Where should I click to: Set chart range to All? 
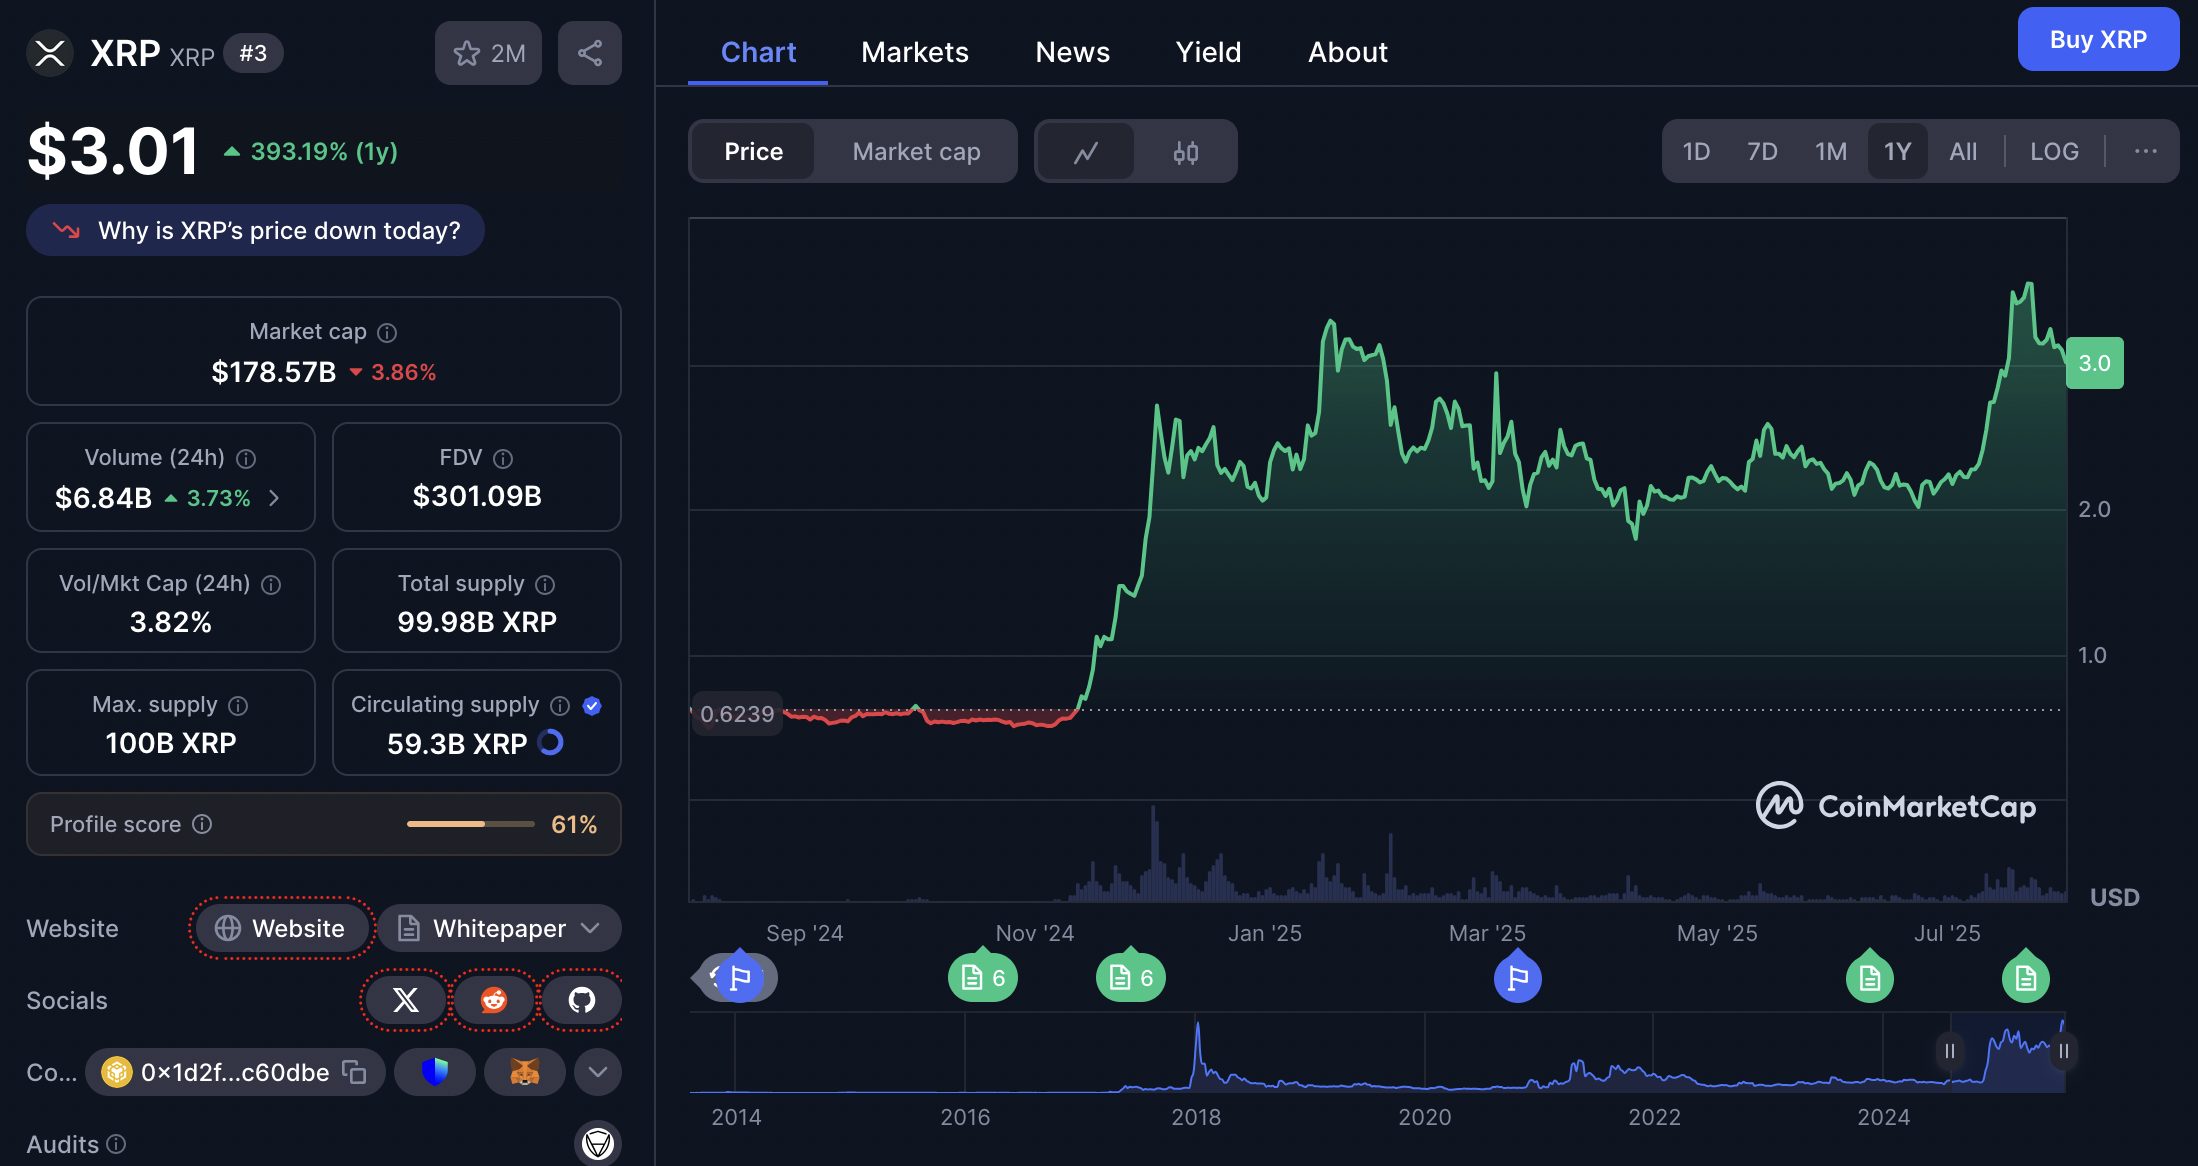click(x=1963, y=151)
